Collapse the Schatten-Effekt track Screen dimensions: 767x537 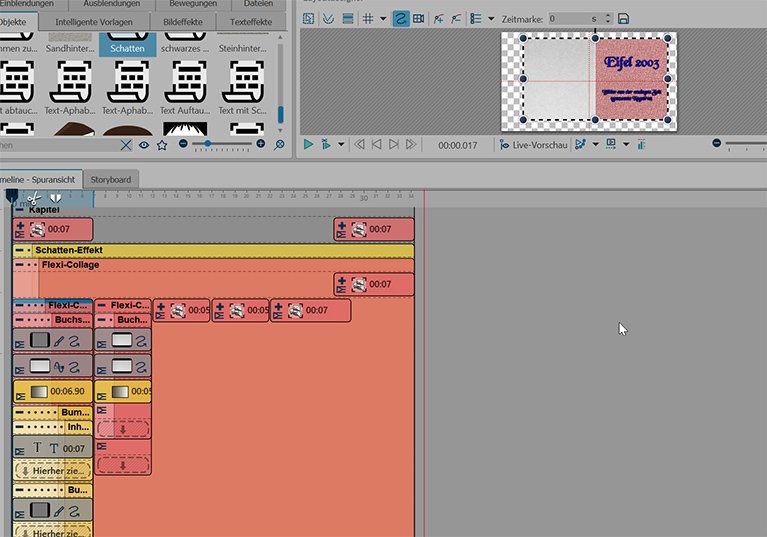tap(20, 250)
